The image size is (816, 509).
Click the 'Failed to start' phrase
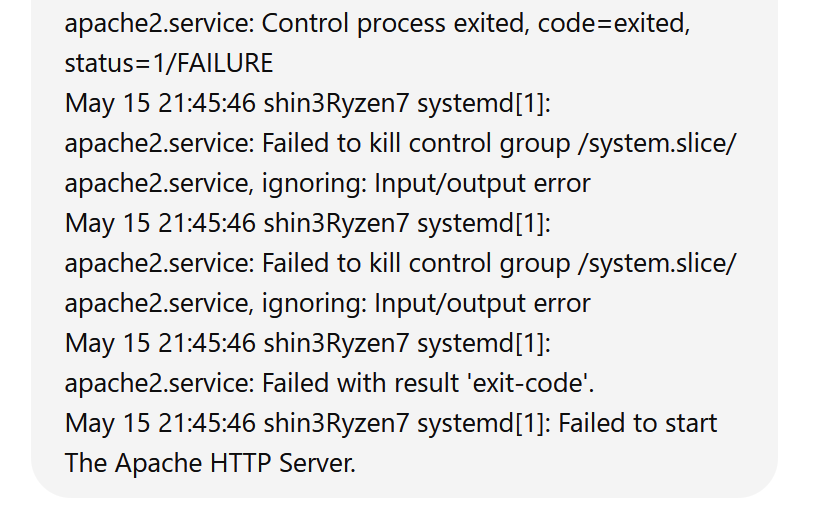tap(638, 423)
